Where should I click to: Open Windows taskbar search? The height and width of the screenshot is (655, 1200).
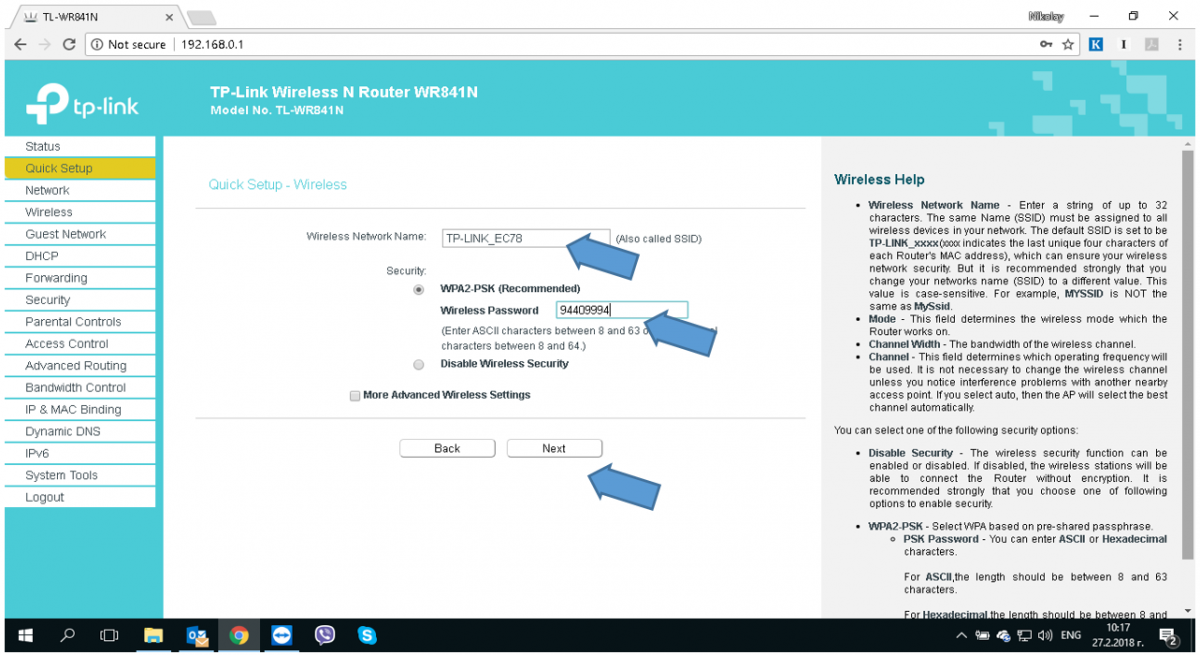pyautogui.click(x=68, y=635)
